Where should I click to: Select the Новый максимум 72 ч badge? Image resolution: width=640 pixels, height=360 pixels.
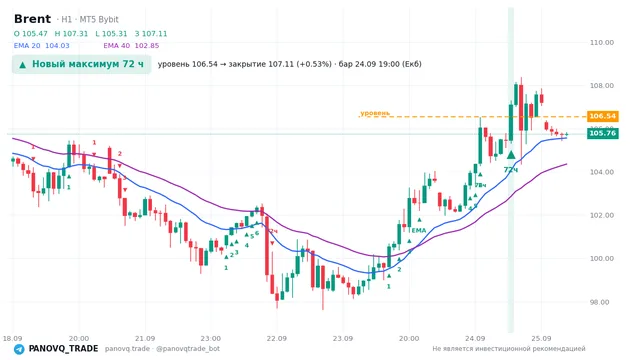click(82, 64)
